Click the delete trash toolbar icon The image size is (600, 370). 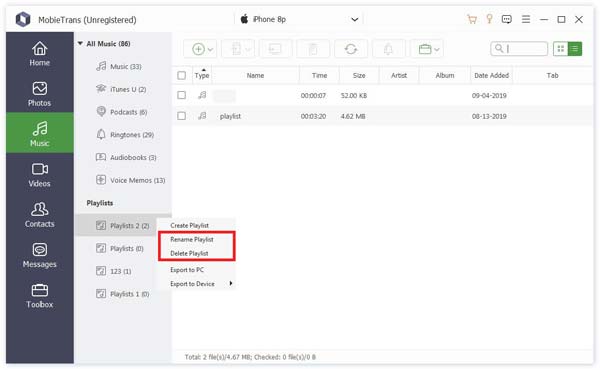(x=313, y=49)
